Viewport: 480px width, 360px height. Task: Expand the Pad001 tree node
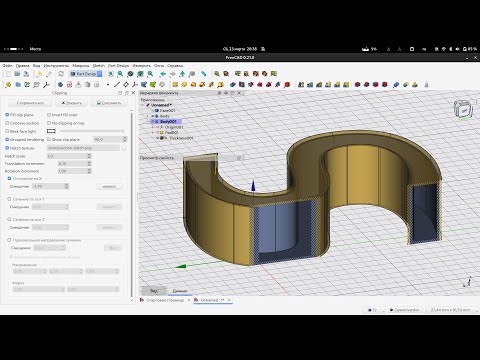coord(153,132)
